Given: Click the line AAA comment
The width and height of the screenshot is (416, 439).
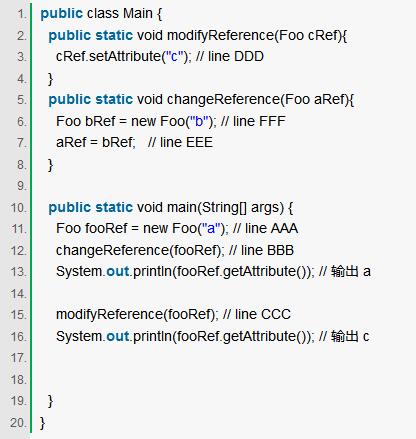Looking at the screenshot, I should click(x=265, y=229).
